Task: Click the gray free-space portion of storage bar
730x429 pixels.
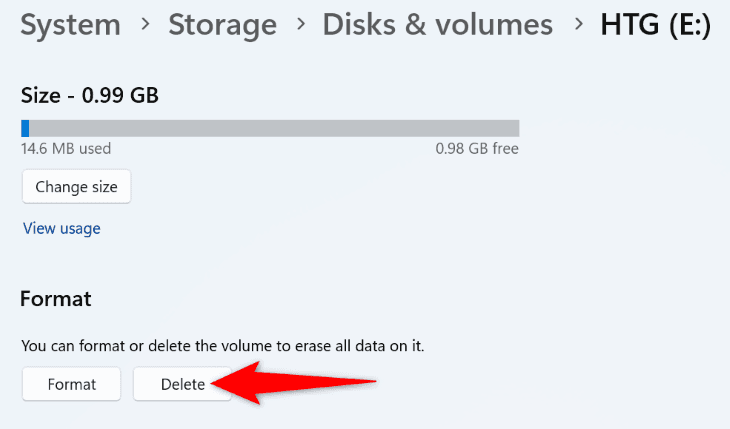Action: click(x=274, y=128)
